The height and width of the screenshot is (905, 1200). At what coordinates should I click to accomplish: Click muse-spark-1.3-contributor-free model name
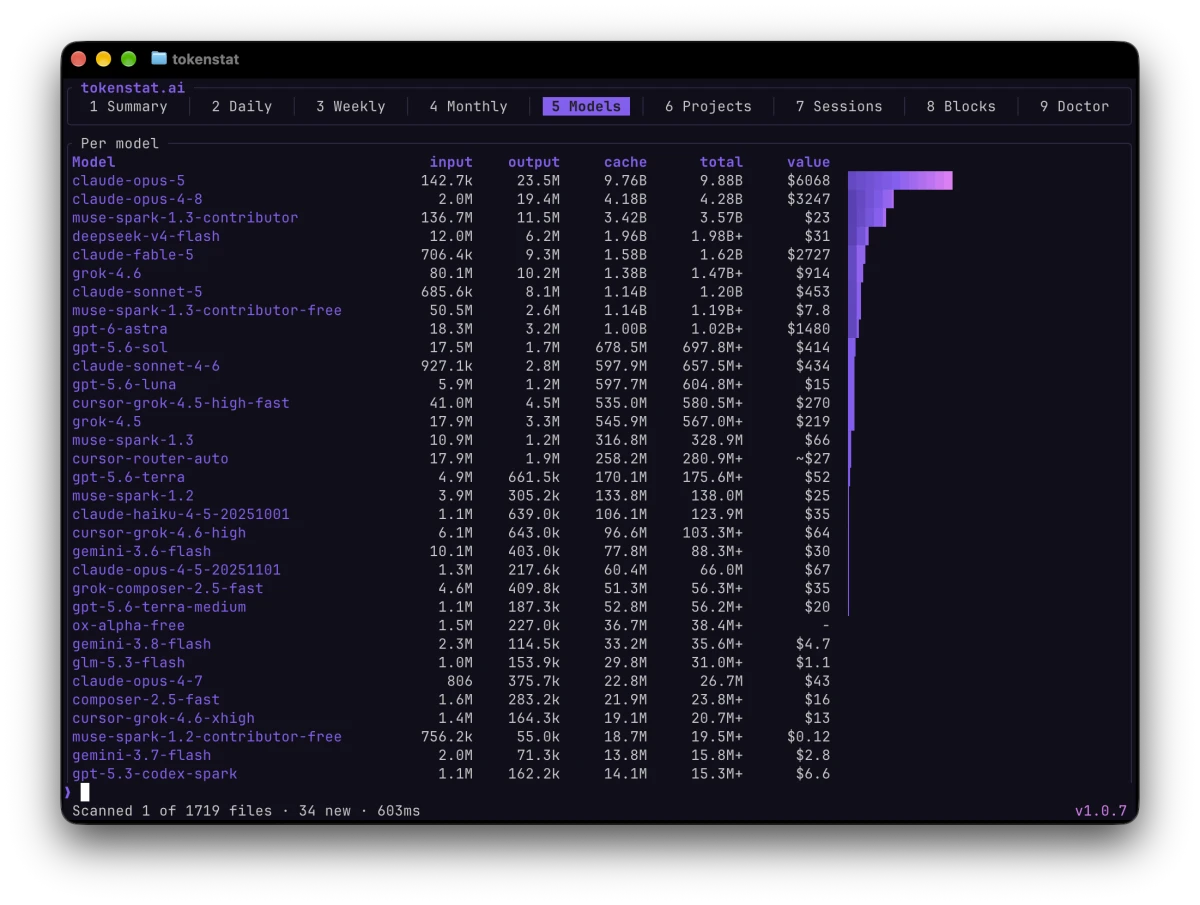tap(207, 310)
